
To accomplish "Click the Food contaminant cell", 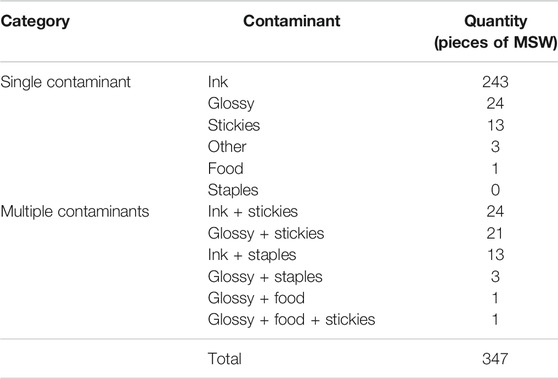I will tap(226, 168).
